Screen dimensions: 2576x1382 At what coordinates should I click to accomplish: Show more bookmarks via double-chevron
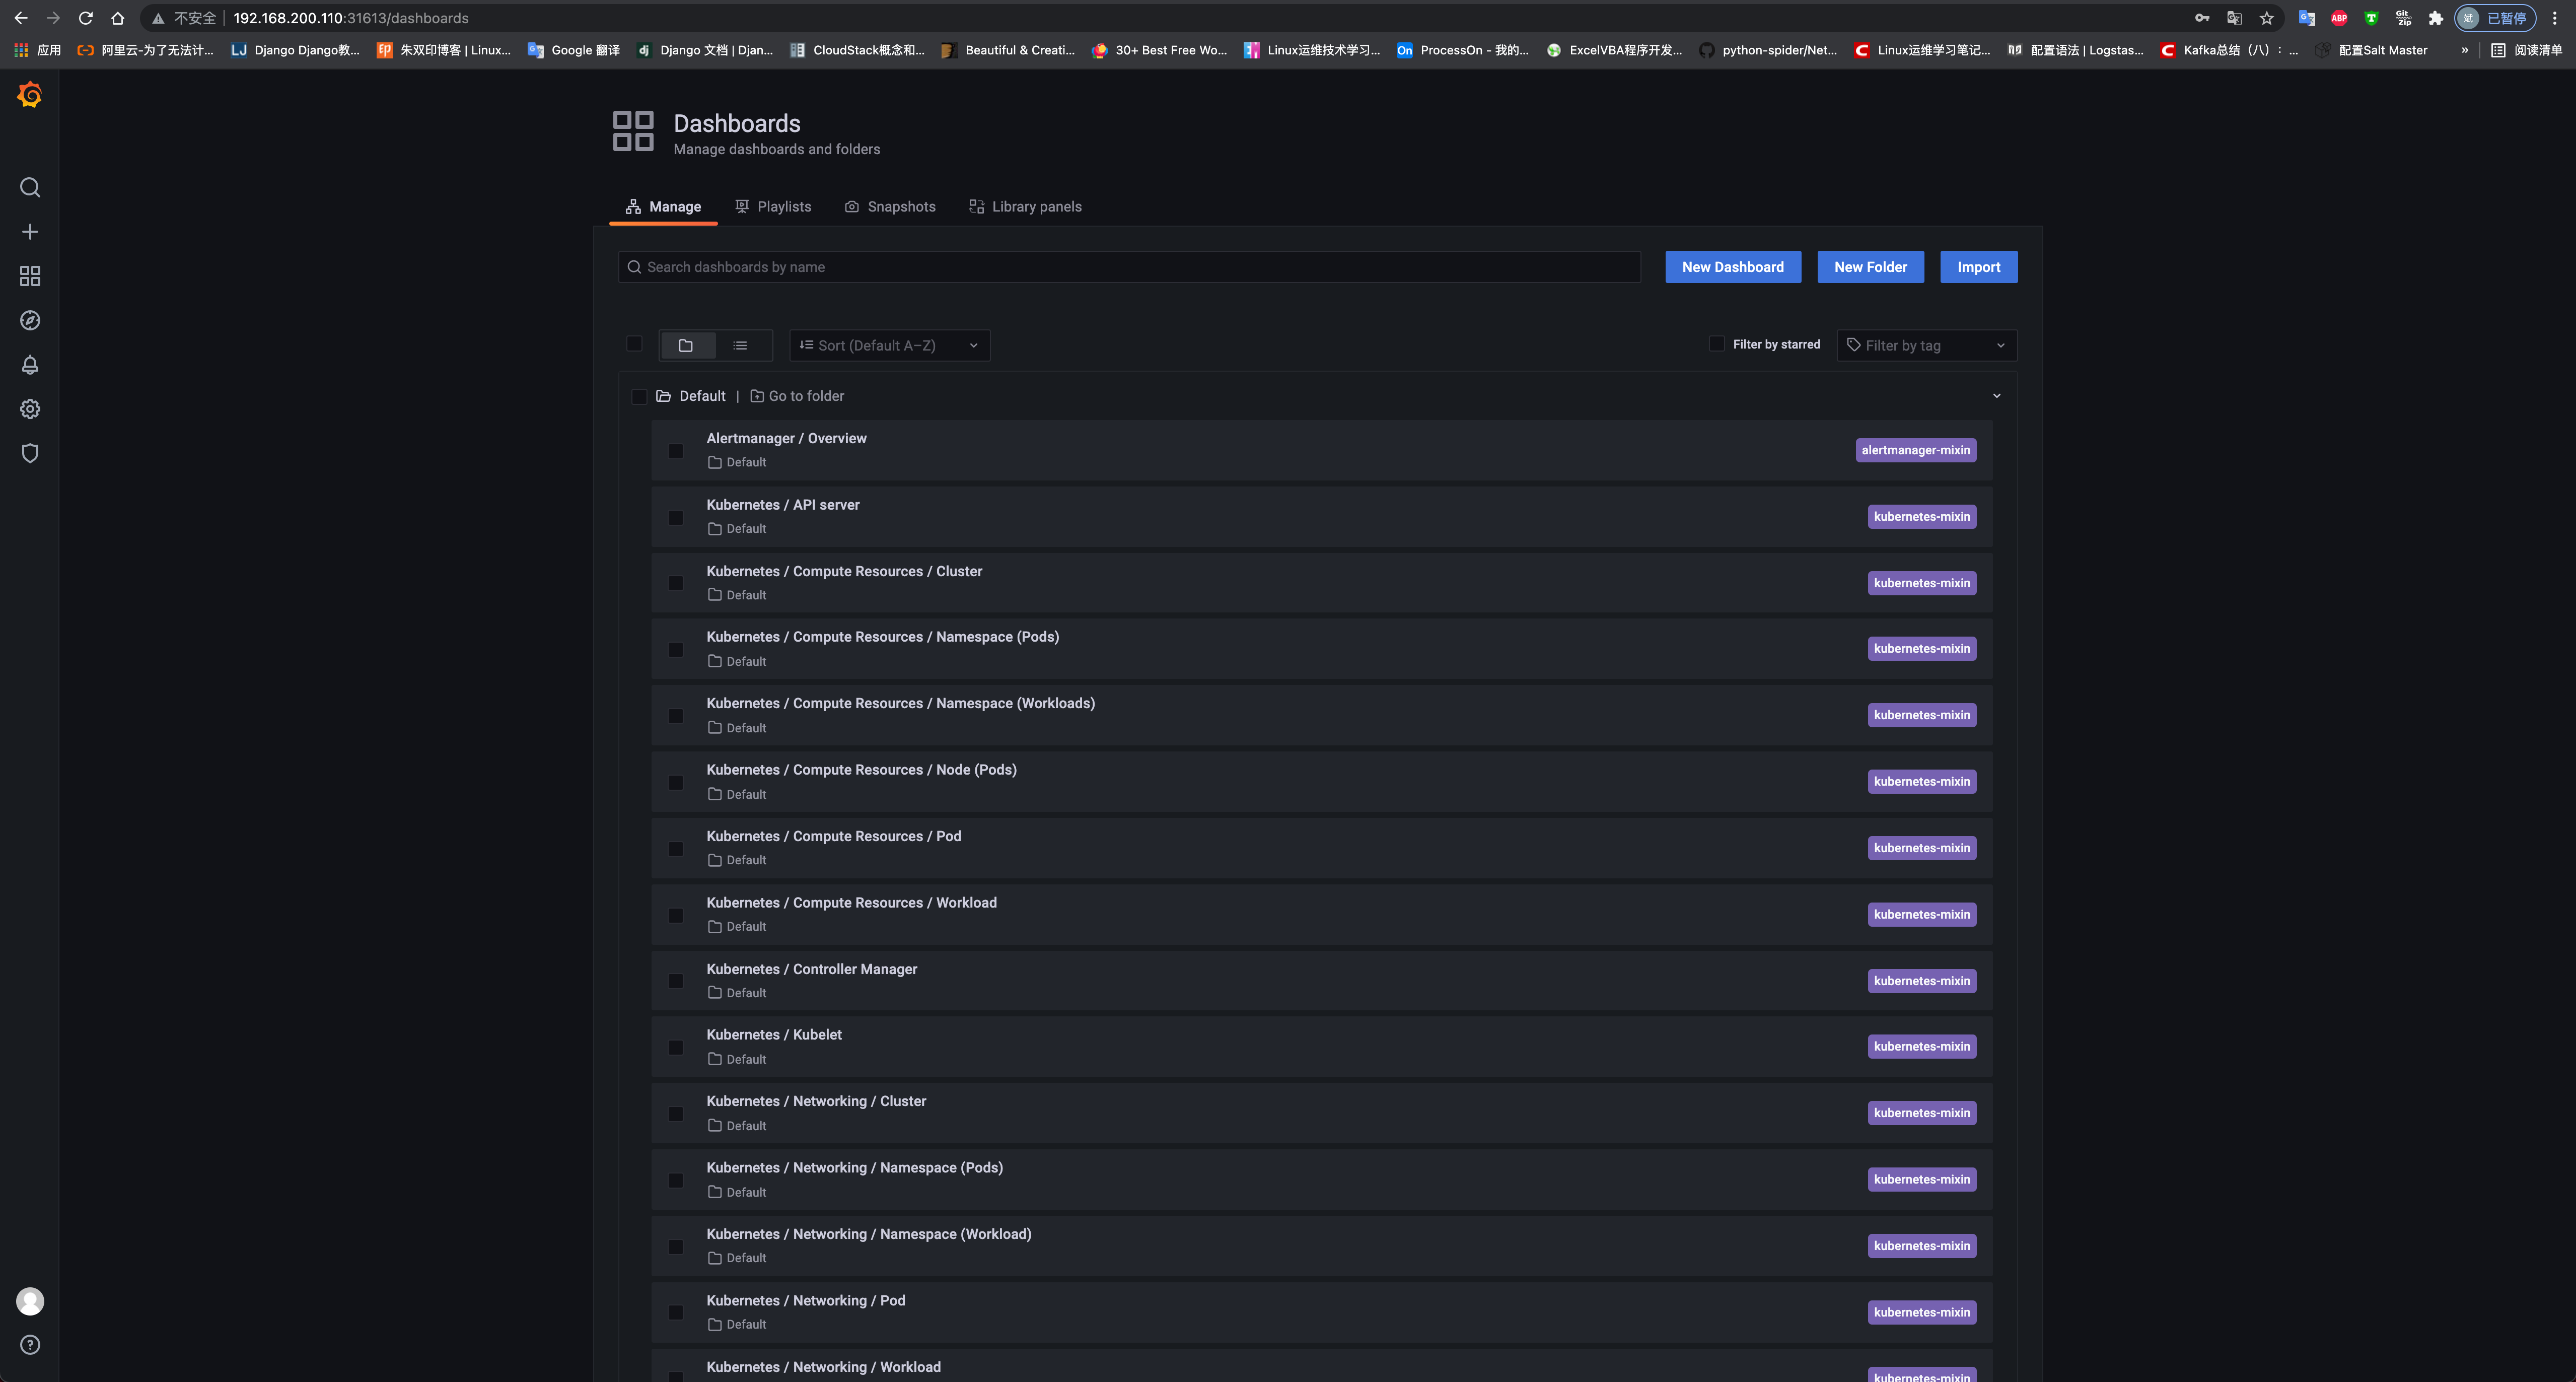(2464, 50)
